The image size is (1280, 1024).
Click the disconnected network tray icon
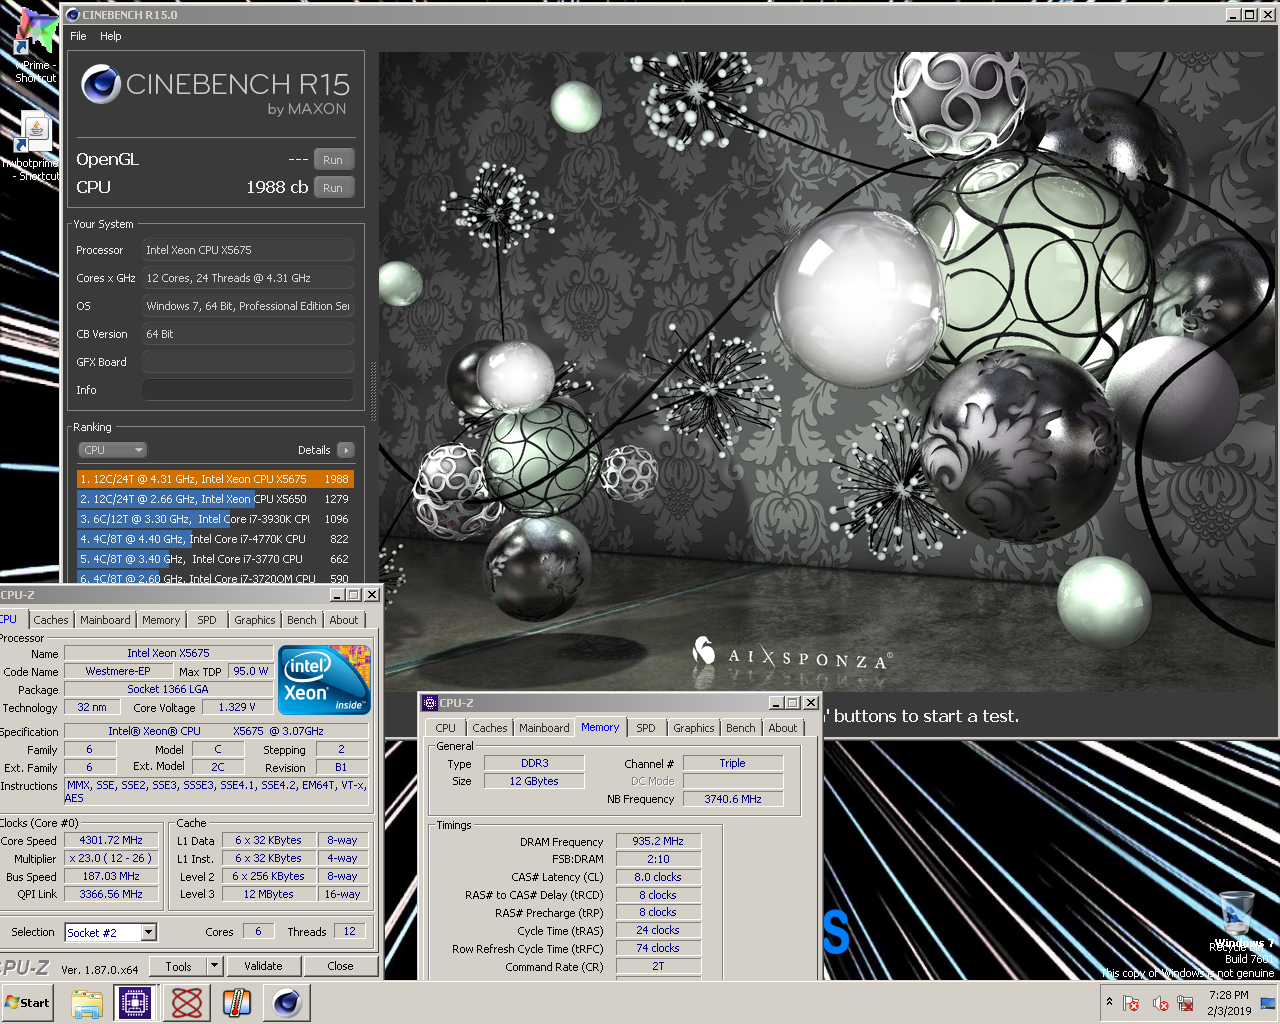pyautogui.click(x=1186, y=1003)
